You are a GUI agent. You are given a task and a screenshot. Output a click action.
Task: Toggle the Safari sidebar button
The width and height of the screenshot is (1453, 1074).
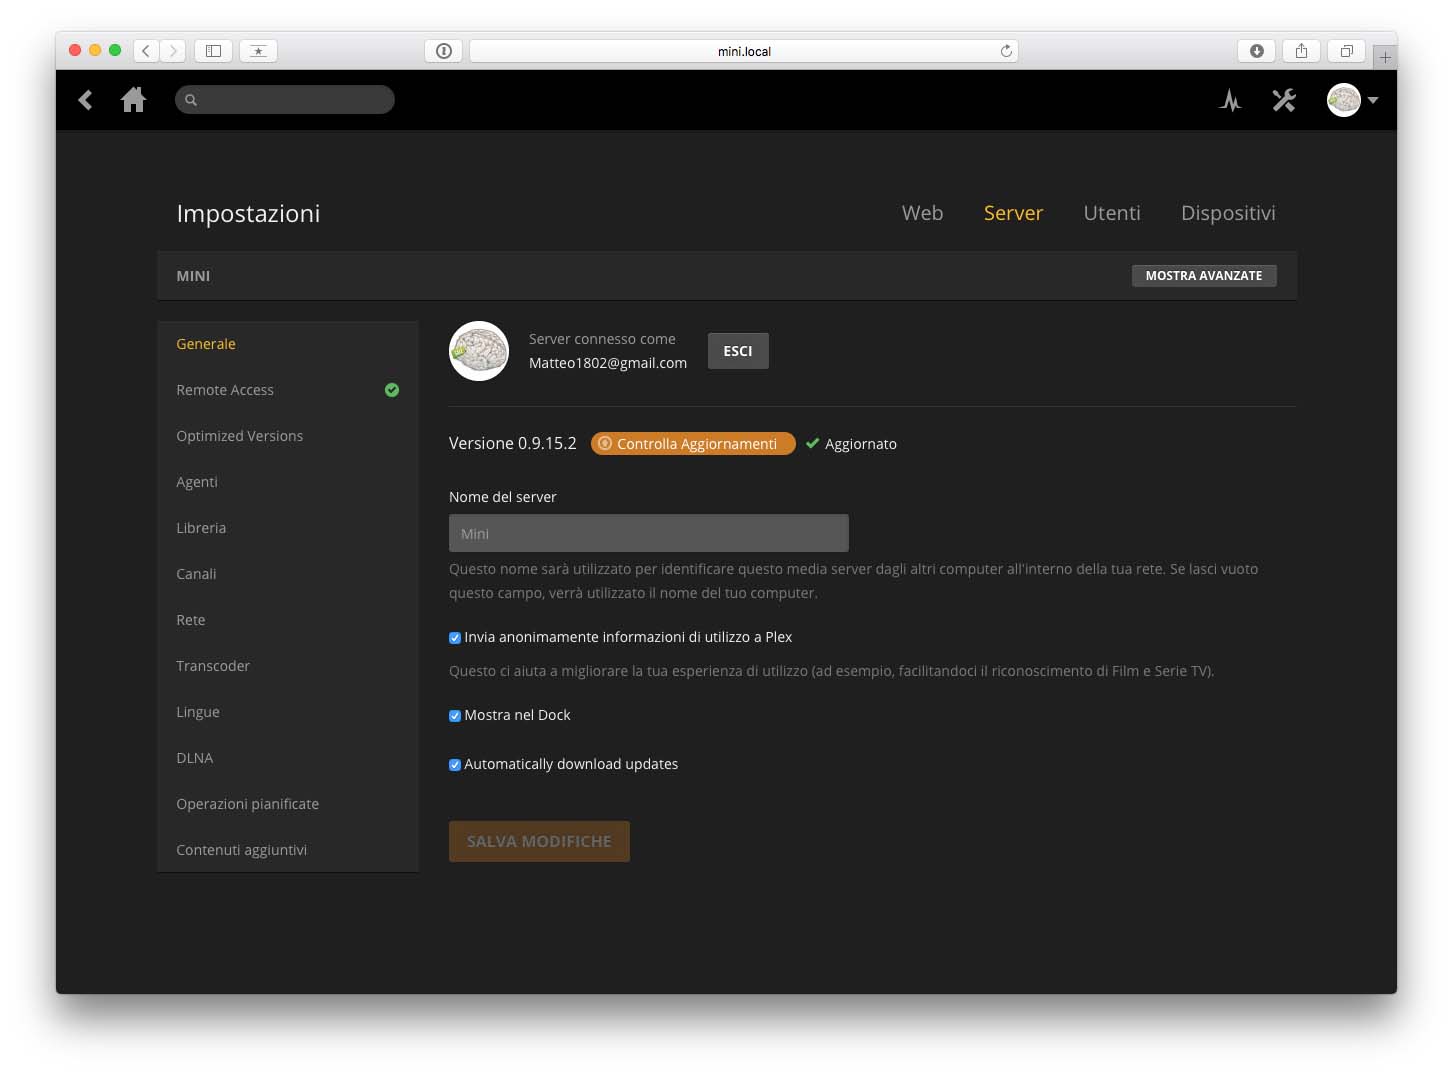(x=213, y=51)
